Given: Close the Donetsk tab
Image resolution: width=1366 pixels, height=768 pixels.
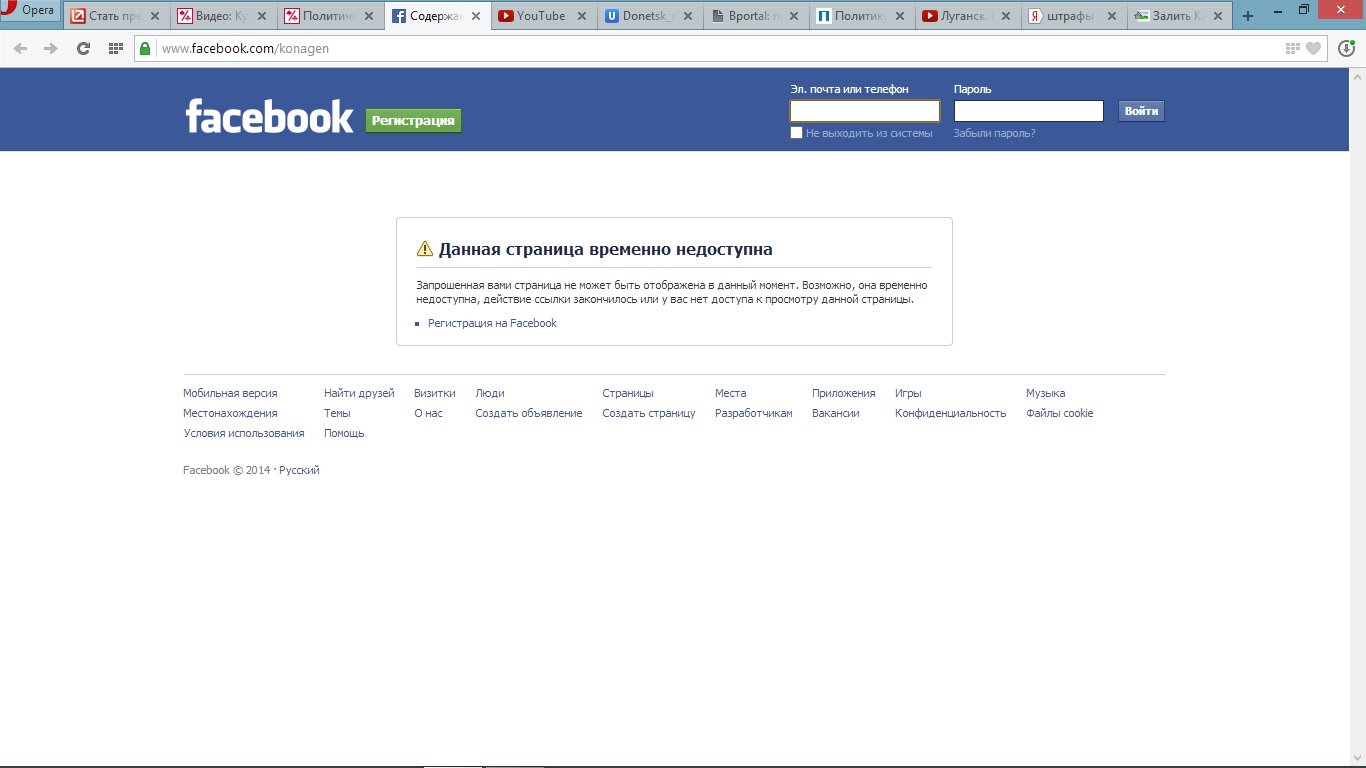Looking at the screenshot, I should pos(687,16).
